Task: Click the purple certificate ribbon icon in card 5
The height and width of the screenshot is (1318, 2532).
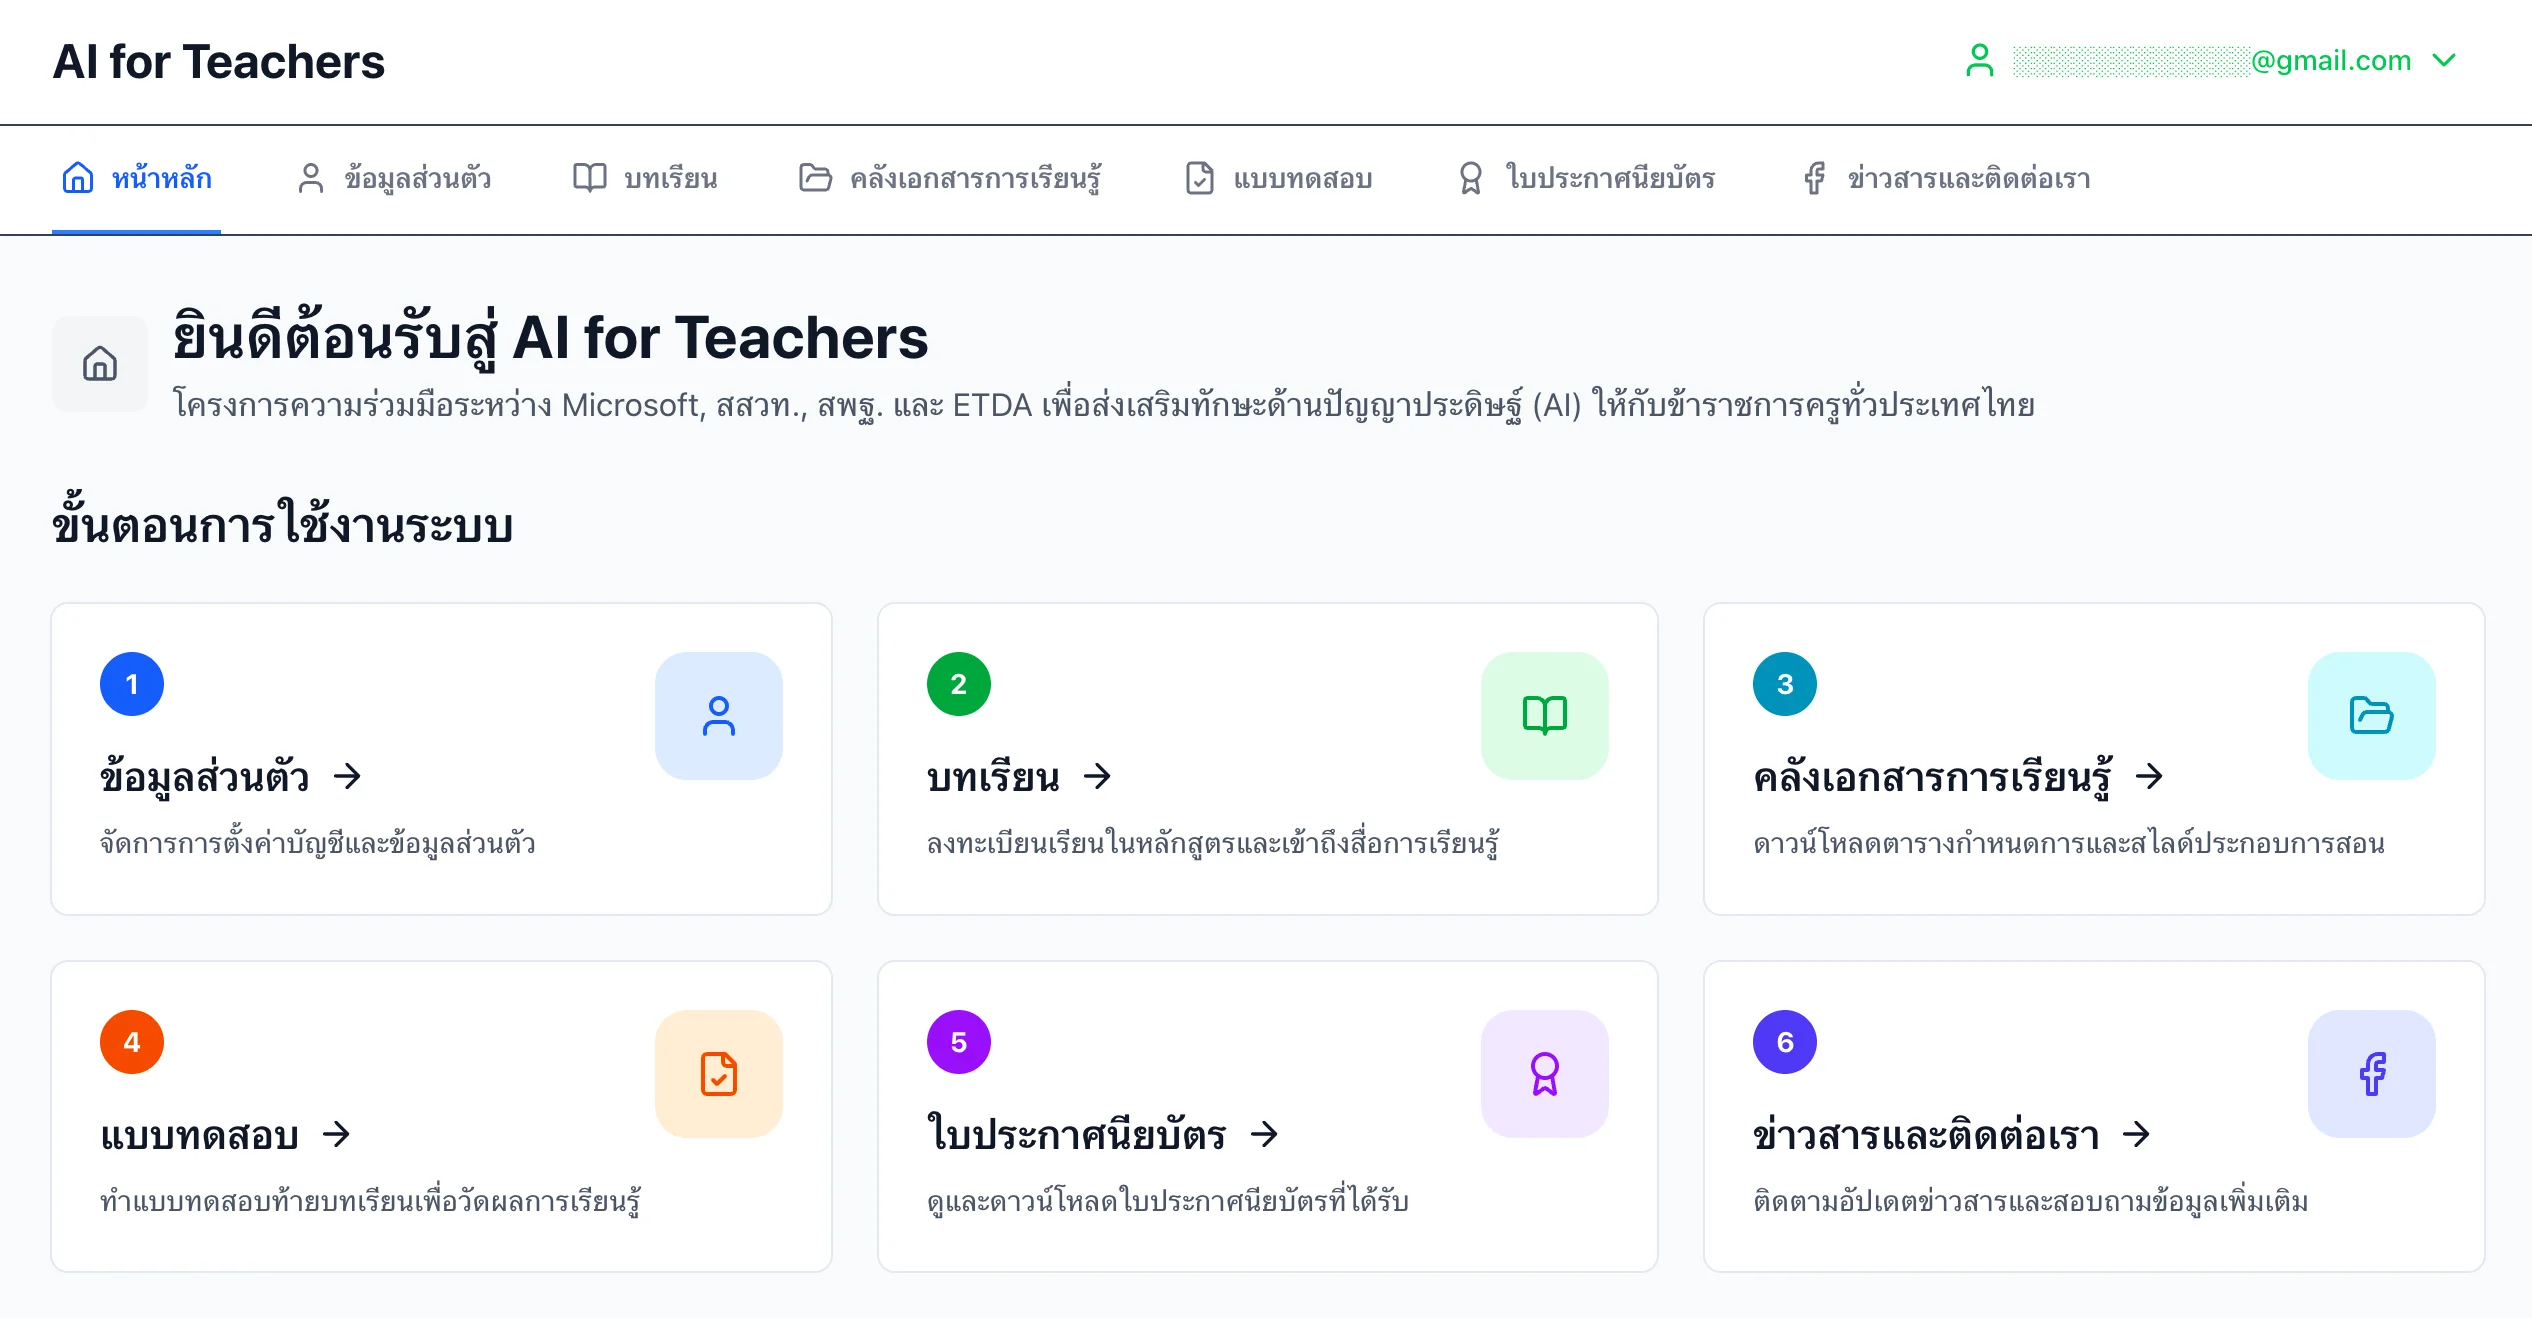Action: click(x=1544, y=1074)
